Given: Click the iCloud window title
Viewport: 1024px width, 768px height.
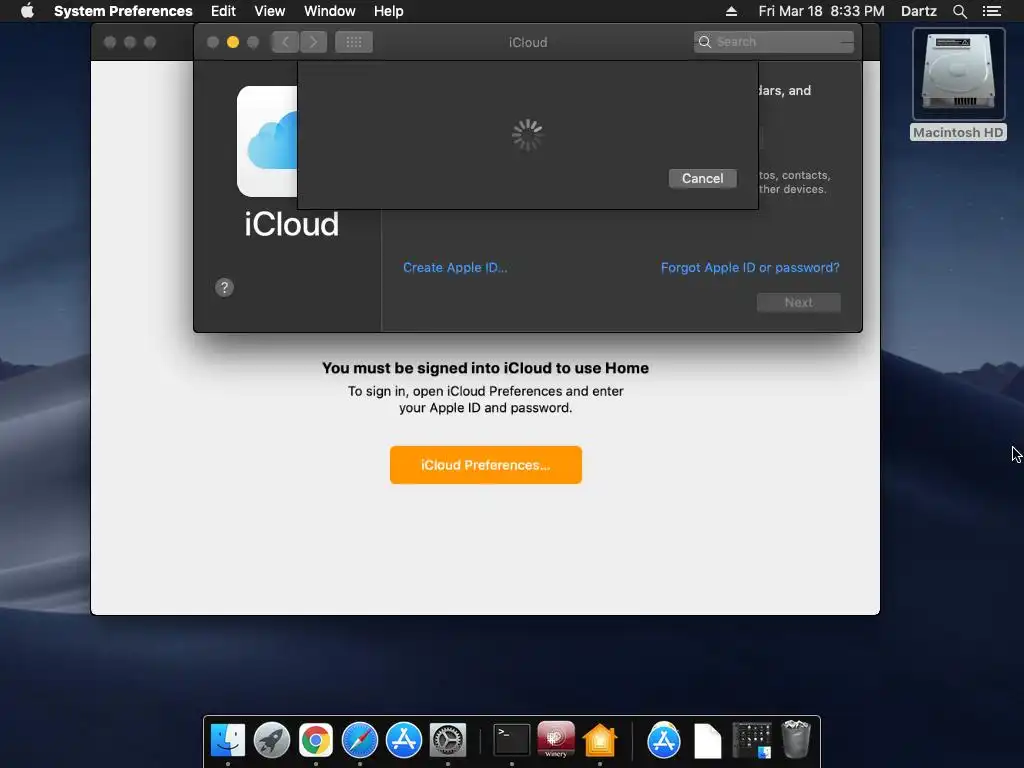Looking at the screenshot, I should 528,42.
